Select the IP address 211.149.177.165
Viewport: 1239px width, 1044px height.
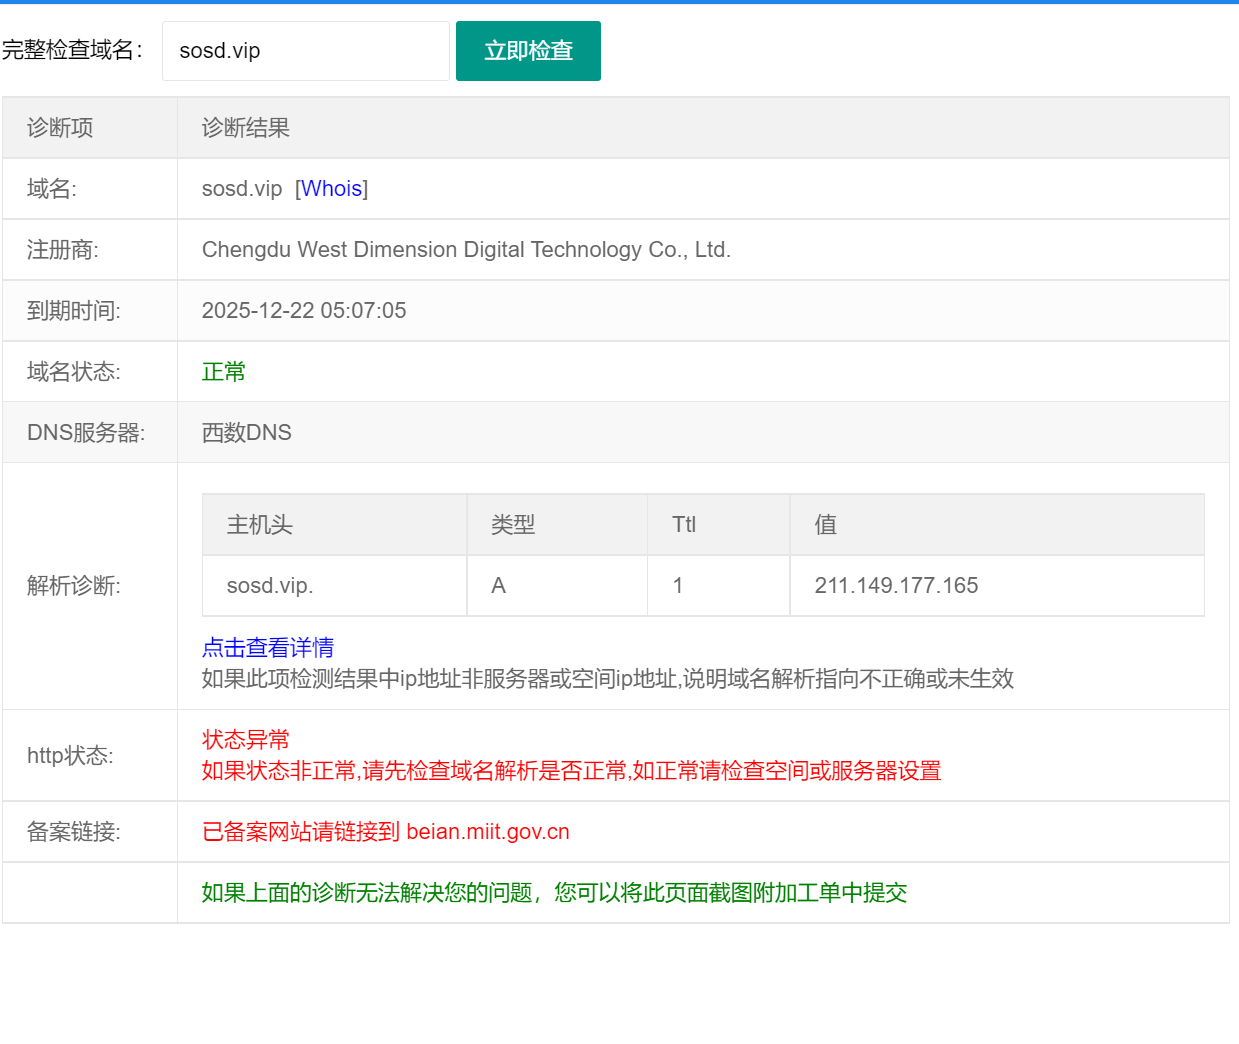pyautogui.click(x=896, y=586)
